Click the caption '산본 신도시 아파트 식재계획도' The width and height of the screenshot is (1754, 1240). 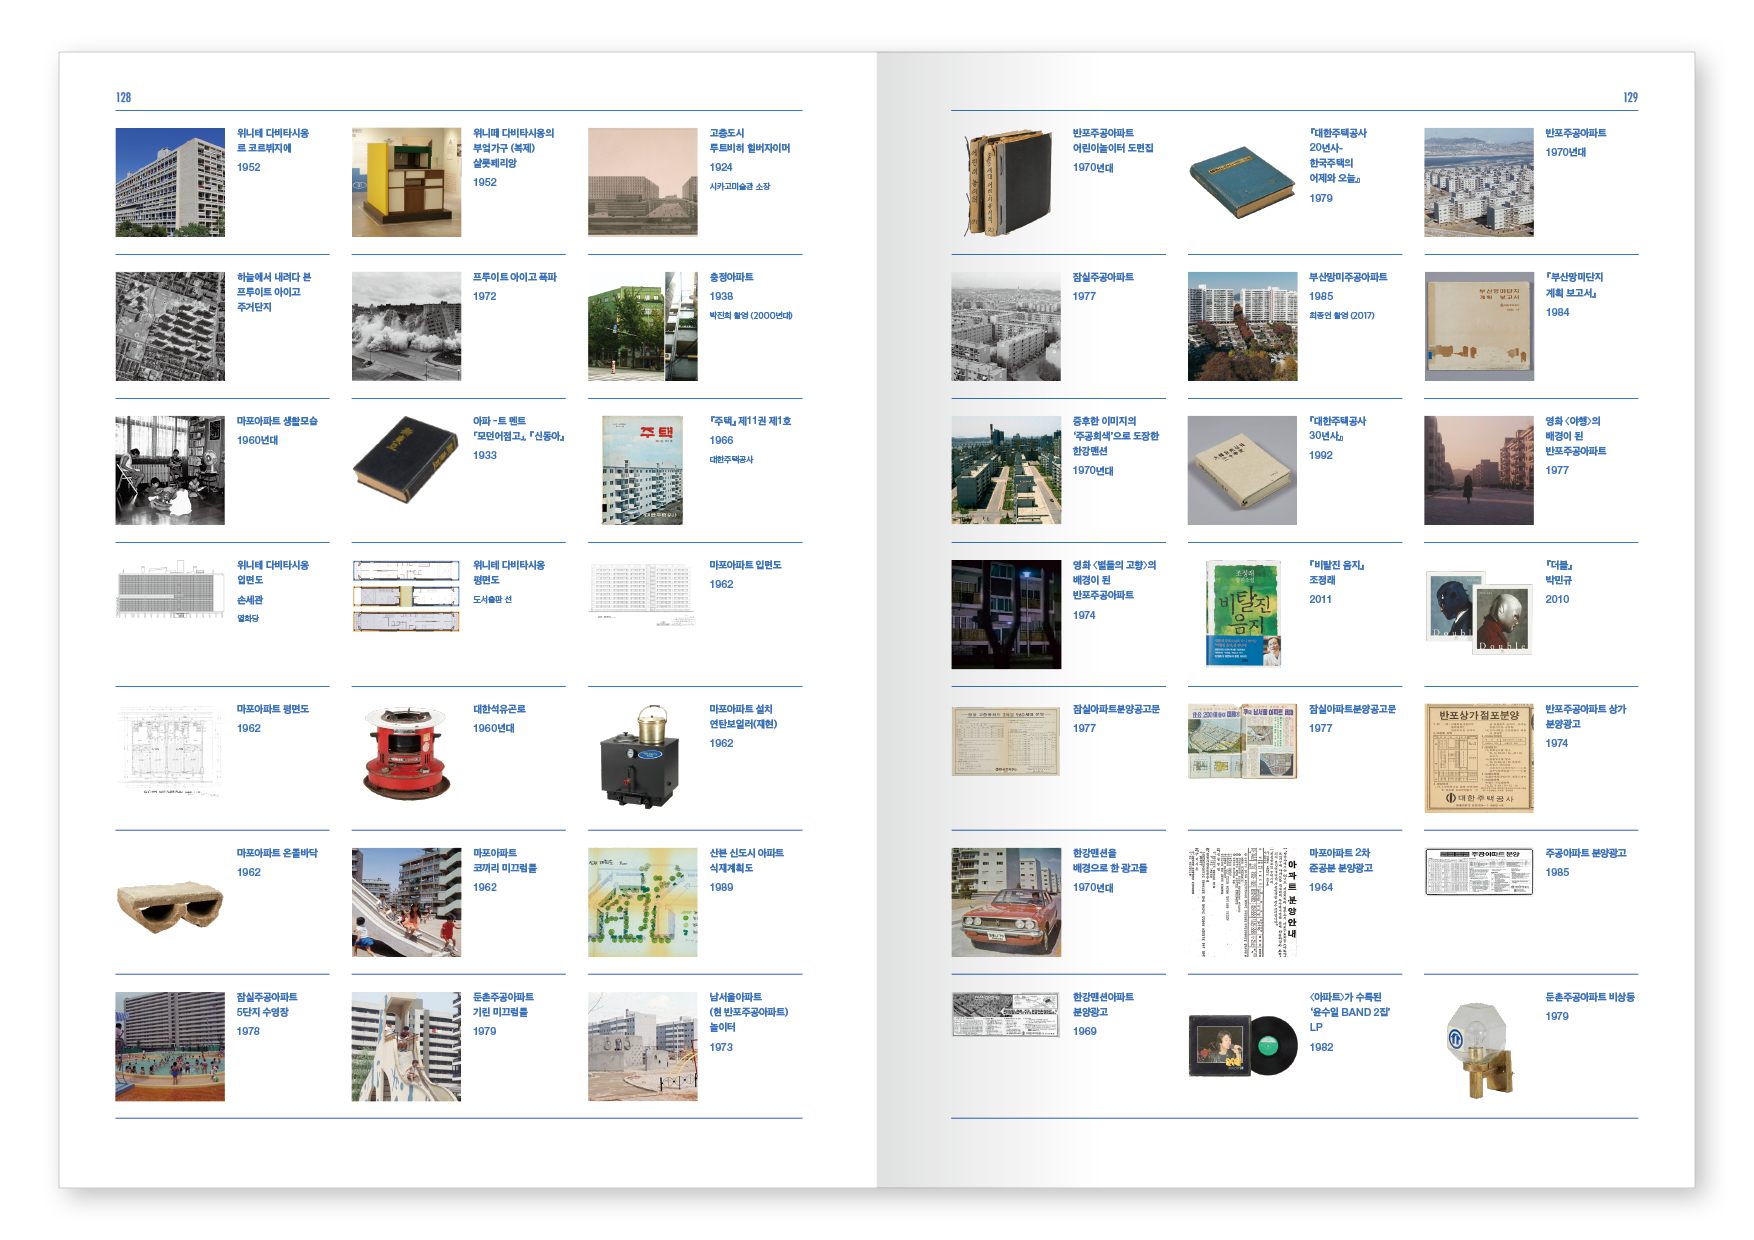point(746,860)
